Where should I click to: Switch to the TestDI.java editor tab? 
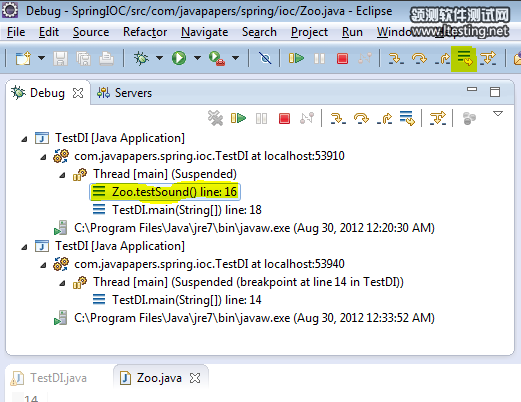coord(49,378)
